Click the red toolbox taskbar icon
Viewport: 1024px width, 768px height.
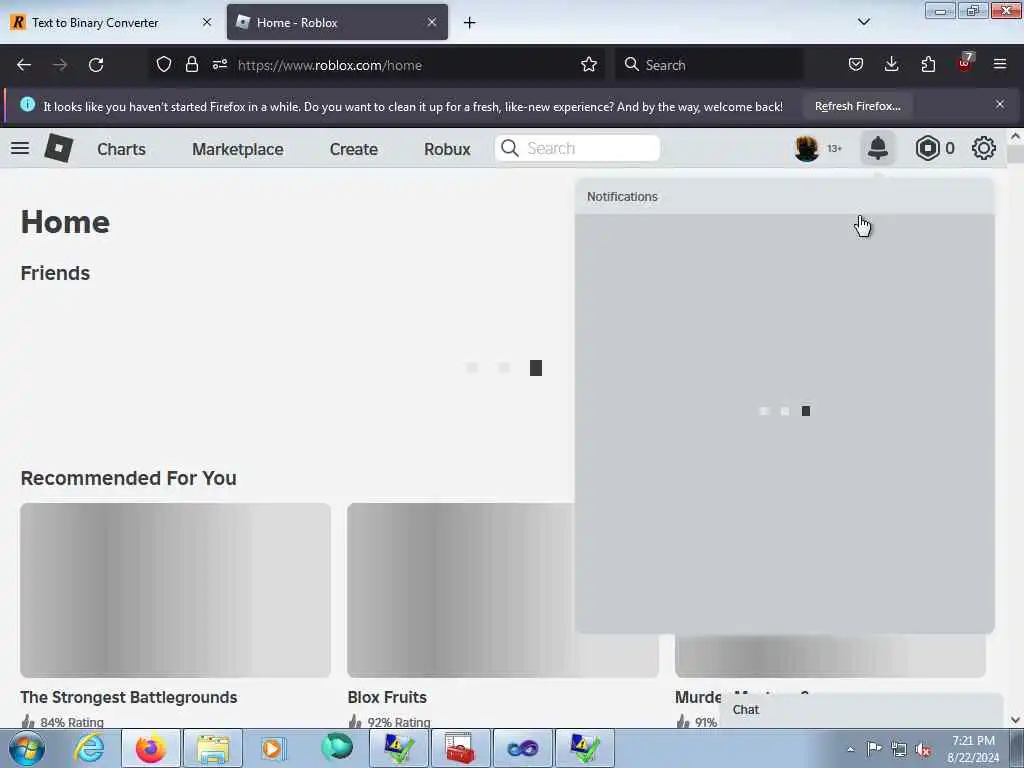(x=460, y=748)
